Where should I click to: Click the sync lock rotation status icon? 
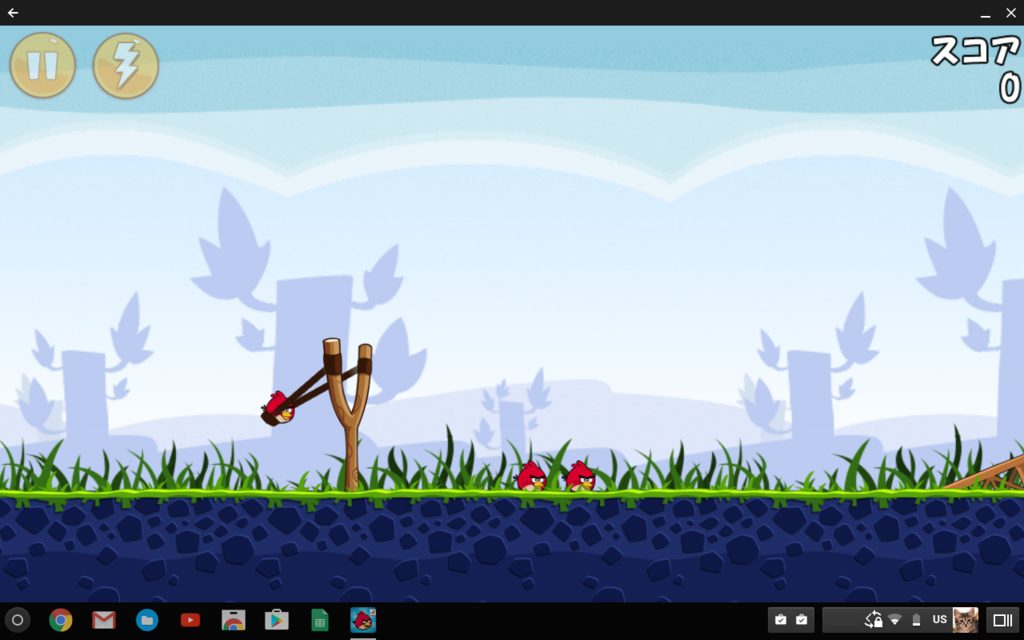(x=873, y=620)
